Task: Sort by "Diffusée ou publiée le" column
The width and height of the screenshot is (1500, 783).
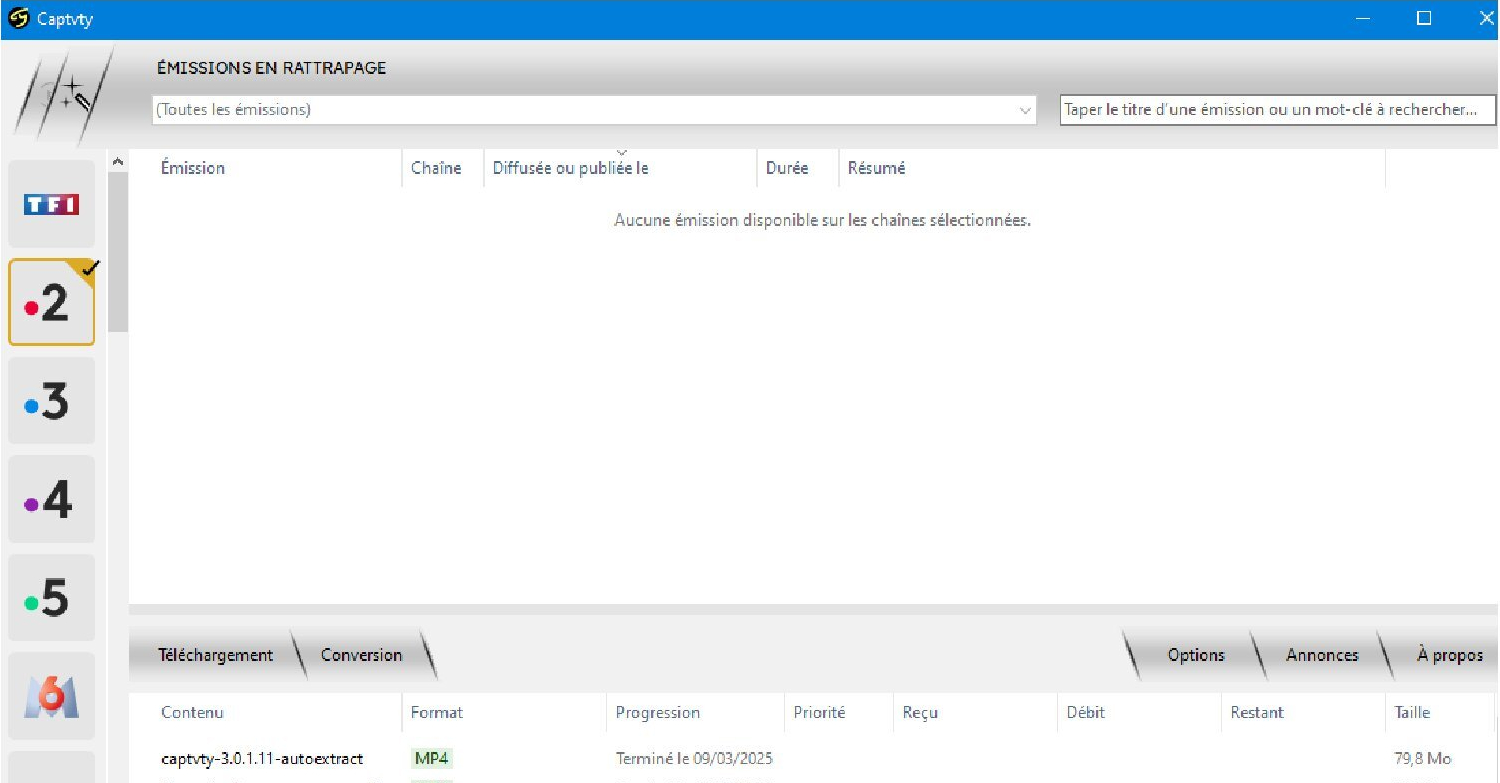Action: 570,168
